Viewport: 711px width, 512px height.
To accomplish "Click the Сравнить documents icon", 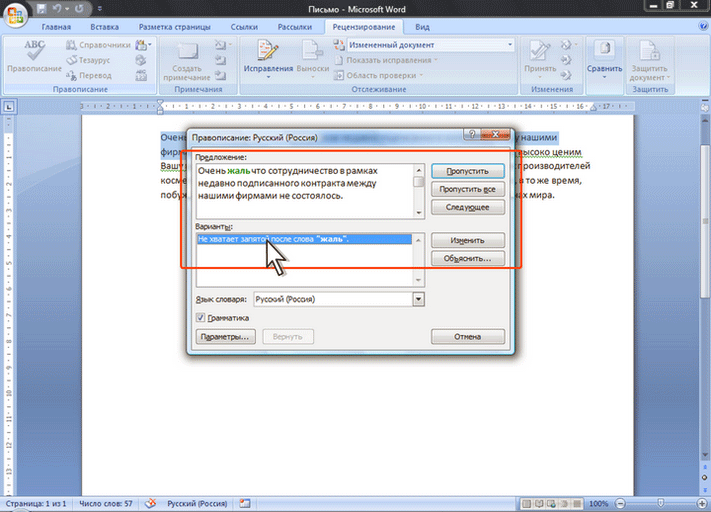I will point(603,58).
